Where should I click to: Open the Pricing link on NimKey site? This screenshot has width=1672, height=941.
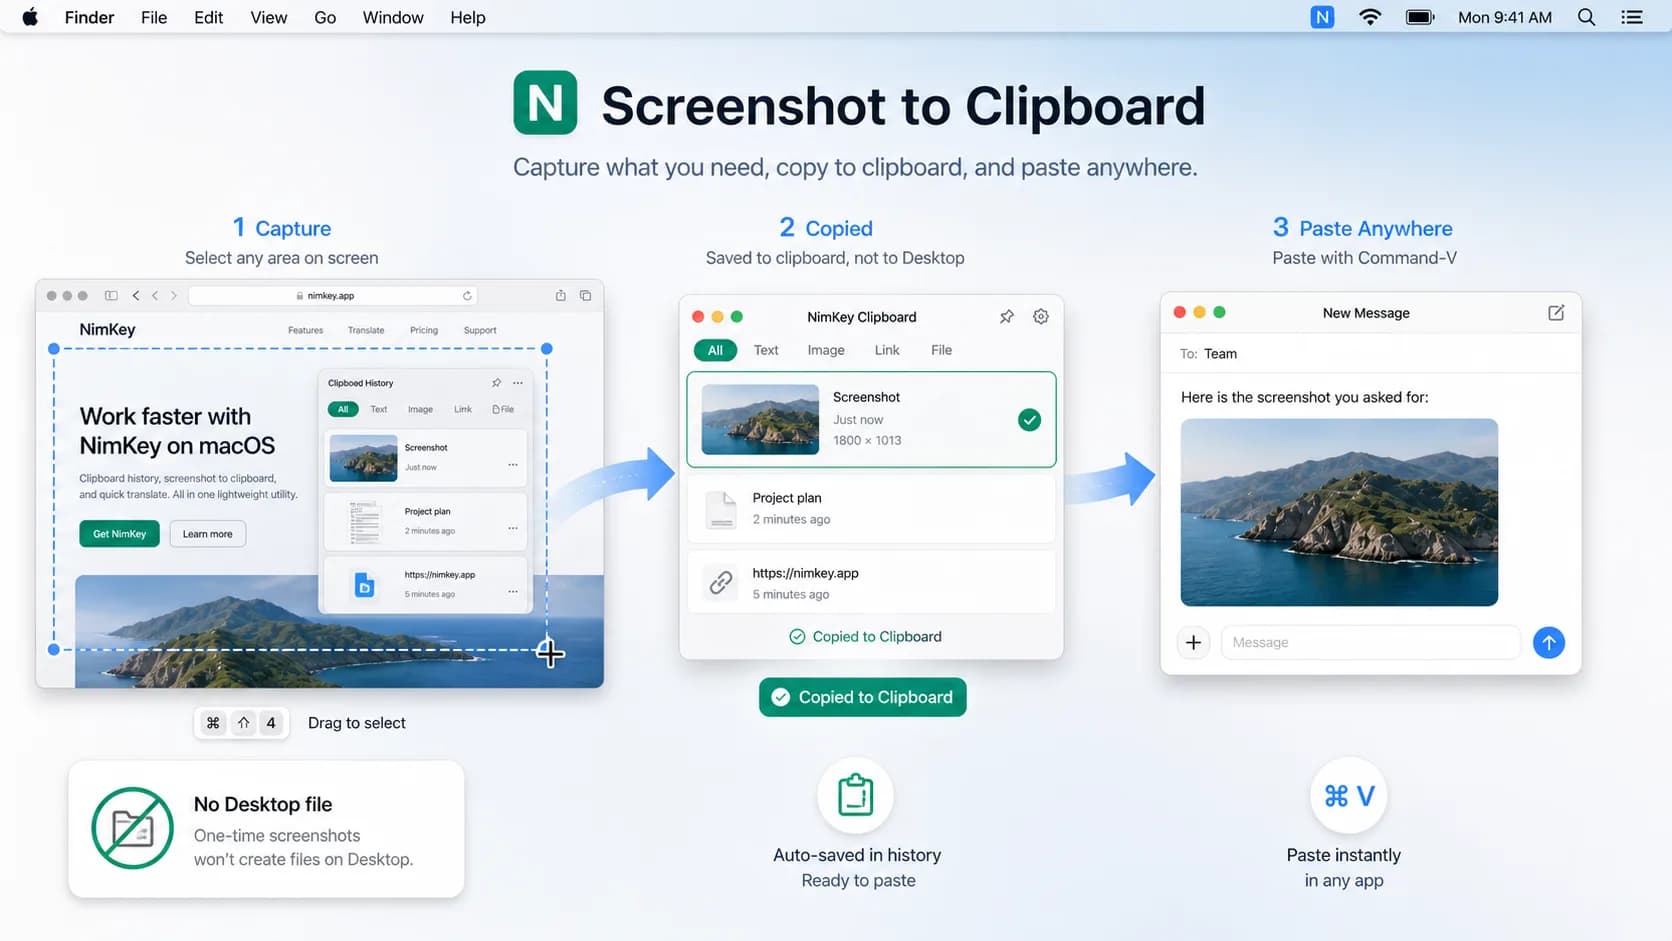pos(424,330)
